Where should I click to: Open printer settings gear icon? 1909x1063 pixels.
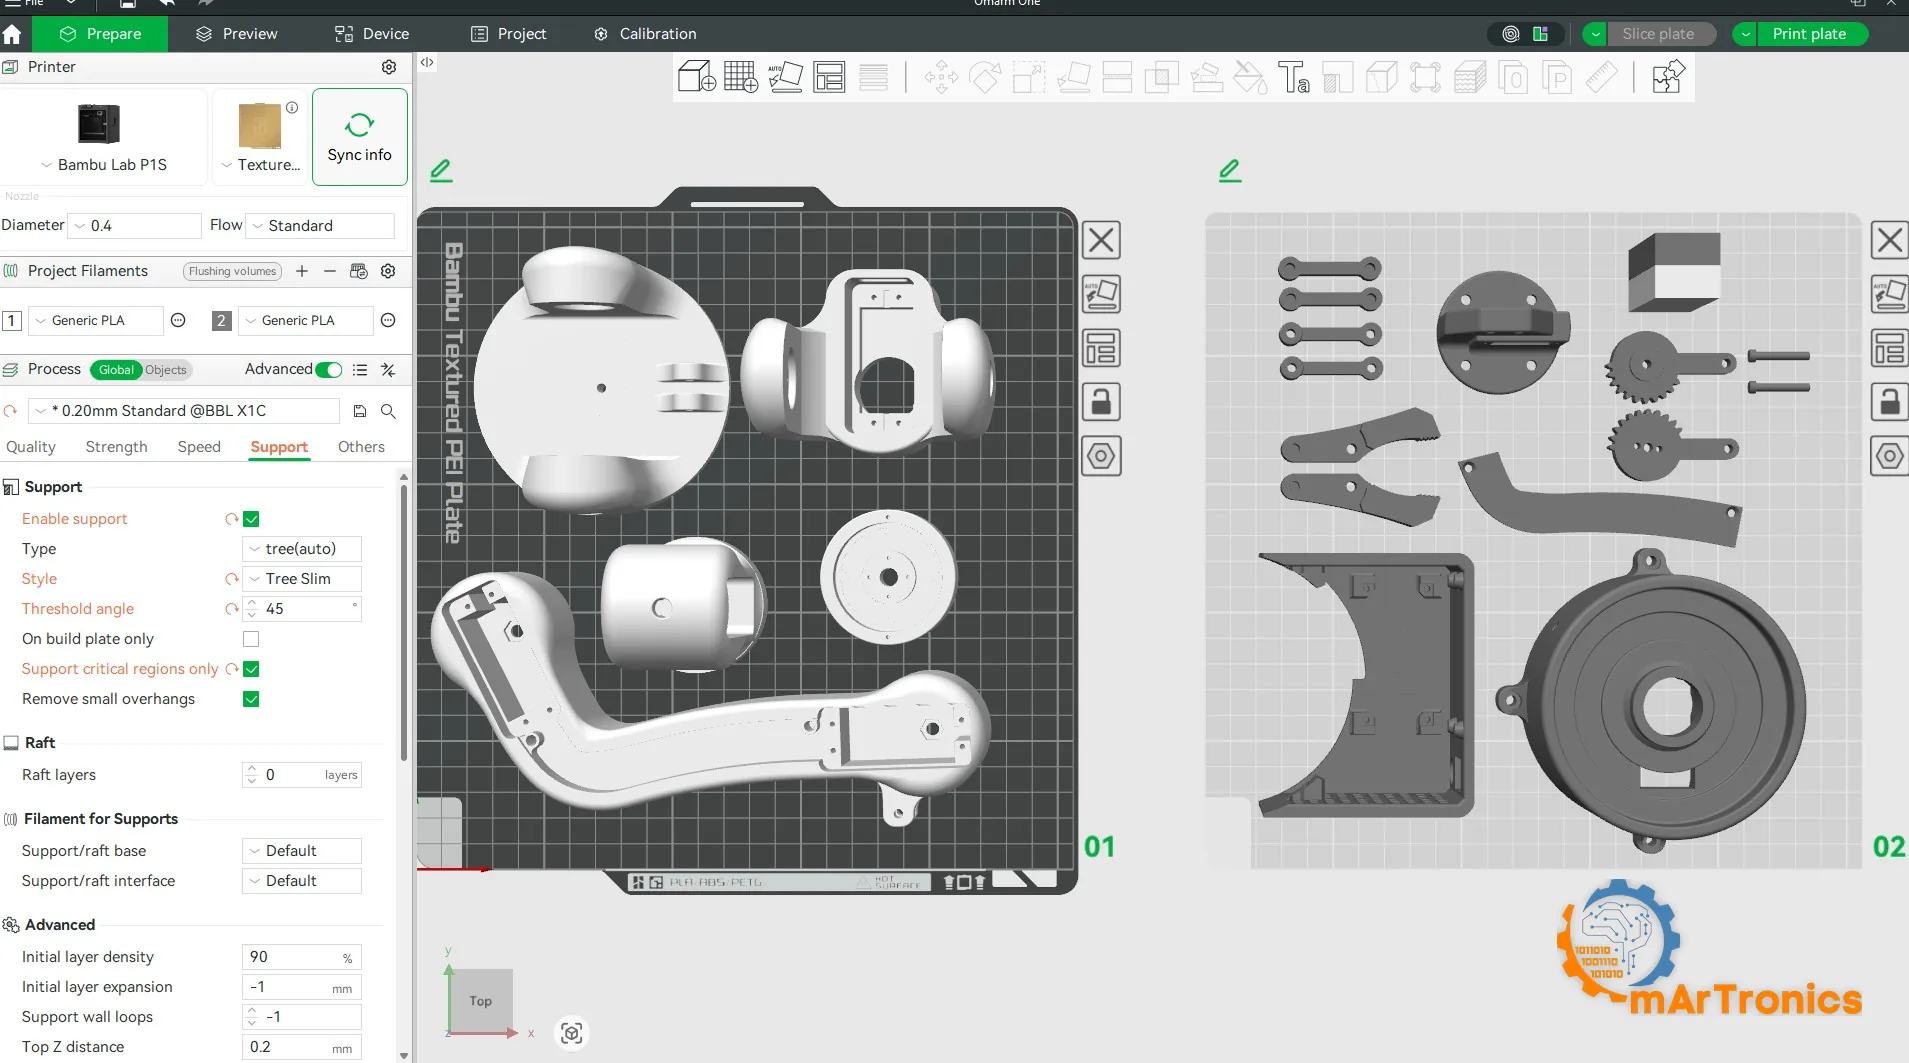tap(389, 67)
